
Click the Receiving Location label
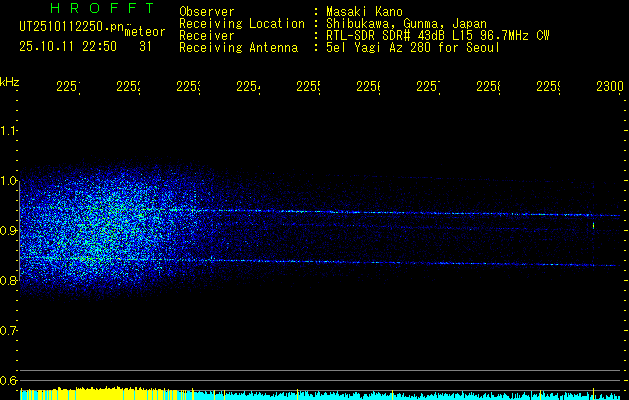(x=242, y=24)
